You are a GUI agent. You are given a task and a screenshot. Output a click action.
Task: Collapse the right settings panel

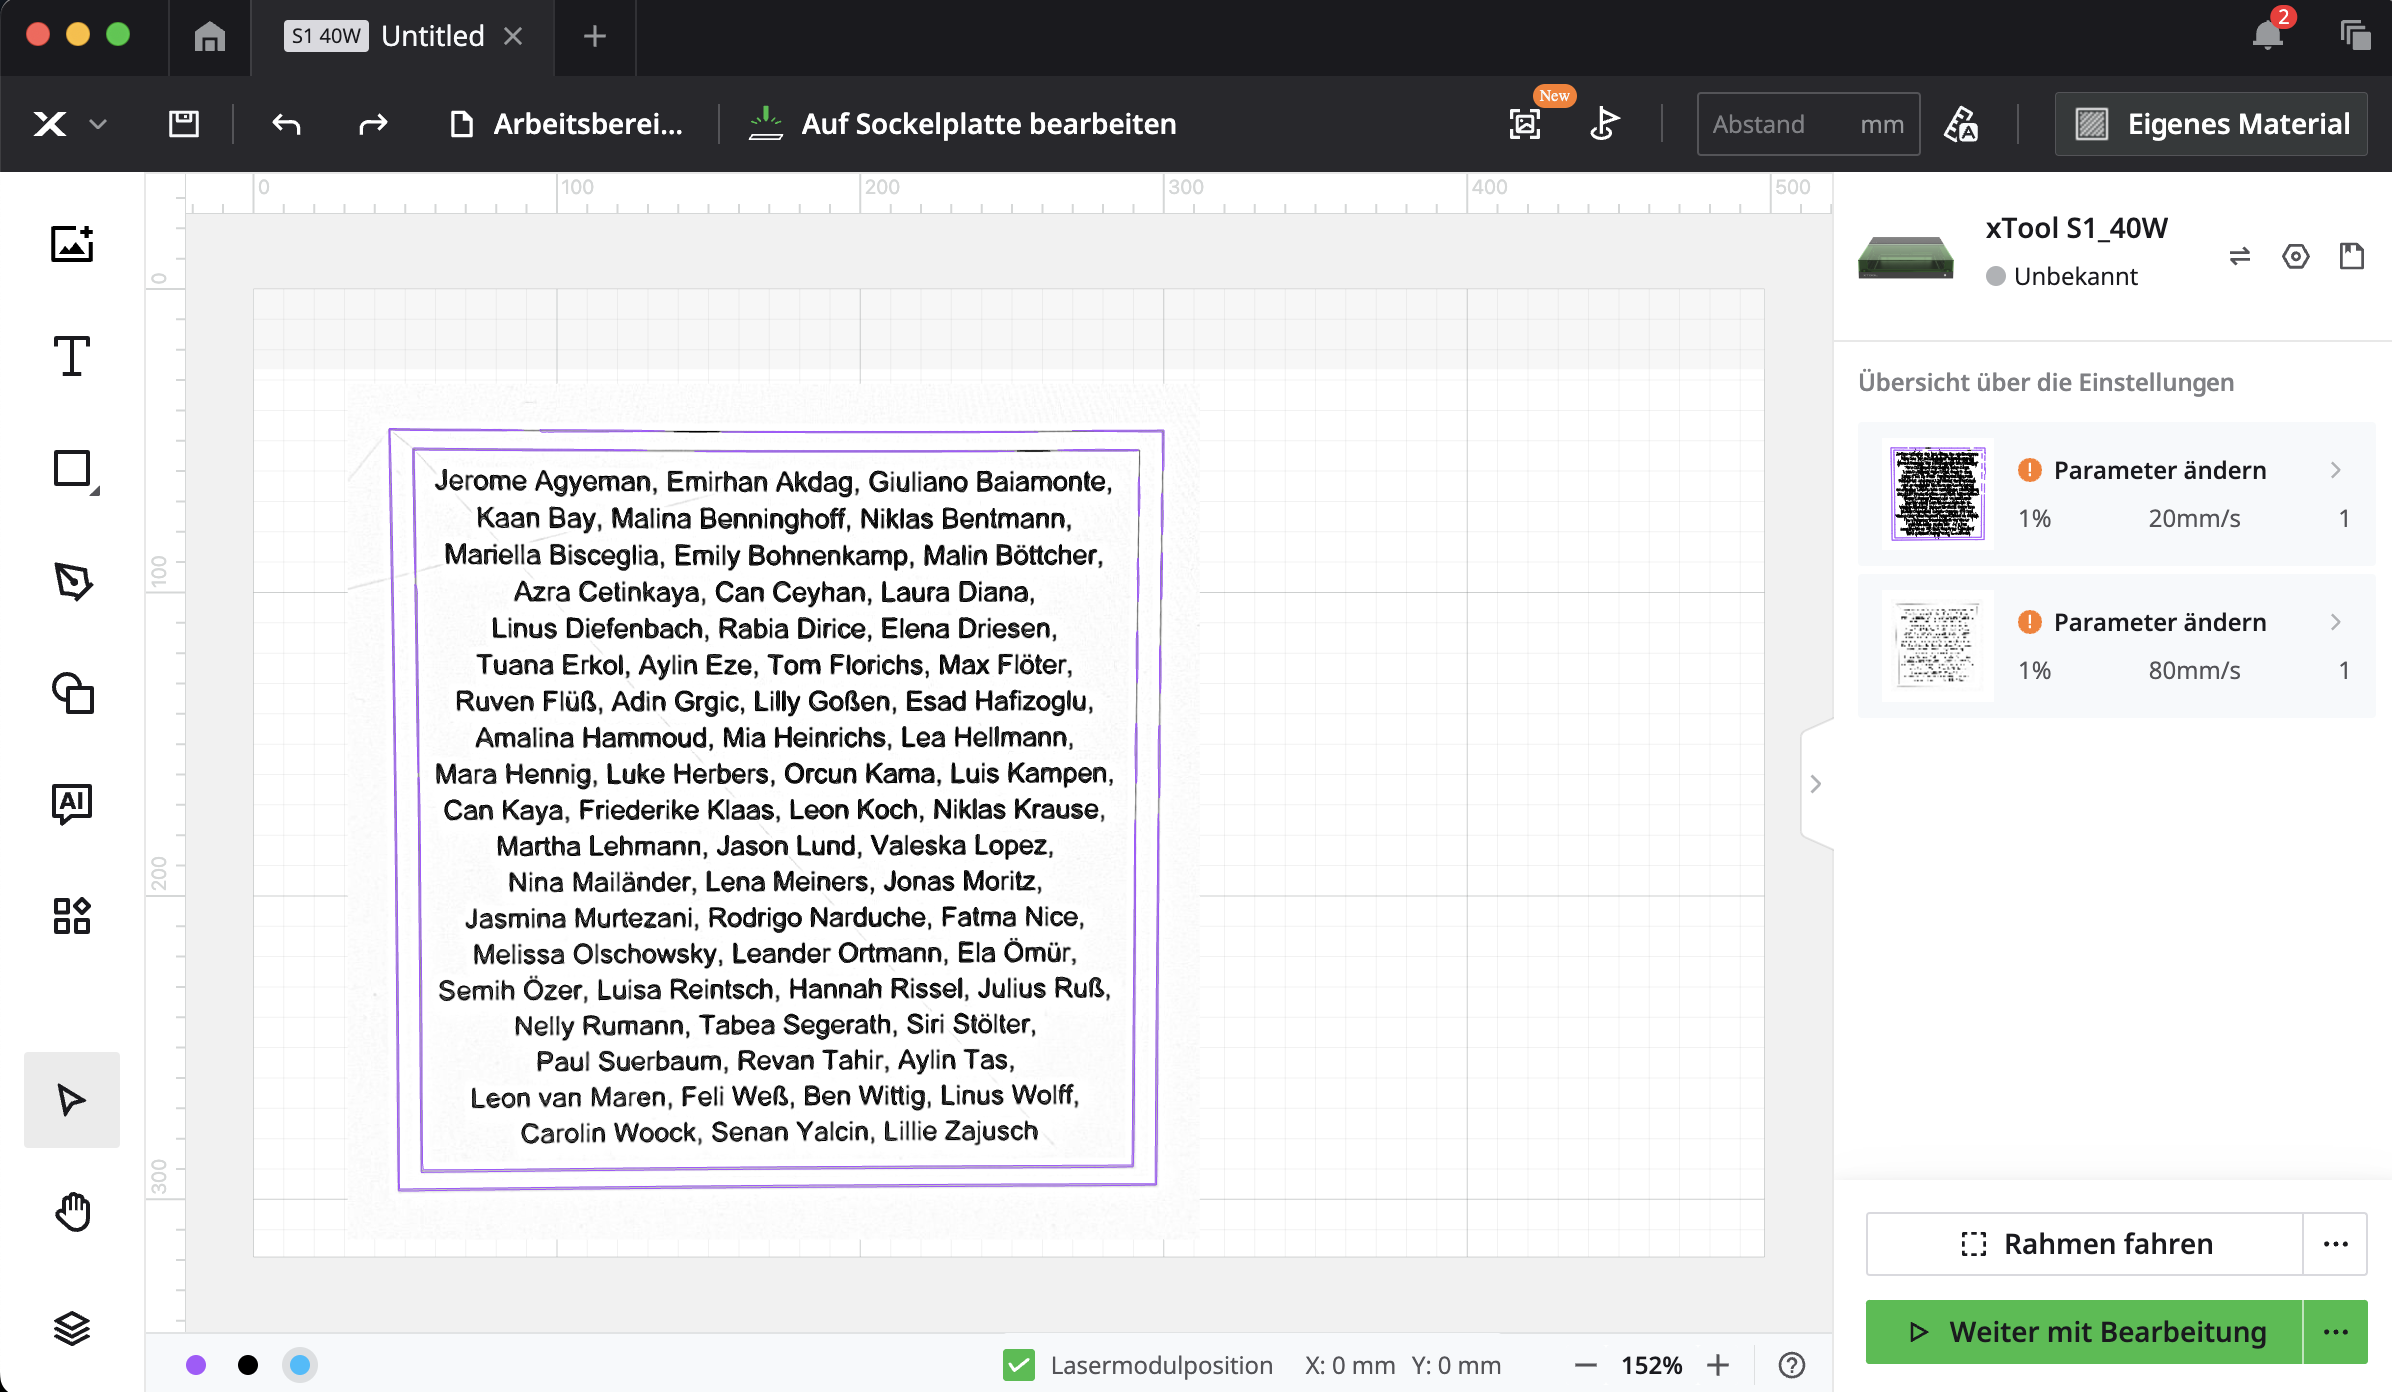[1816, 784]
